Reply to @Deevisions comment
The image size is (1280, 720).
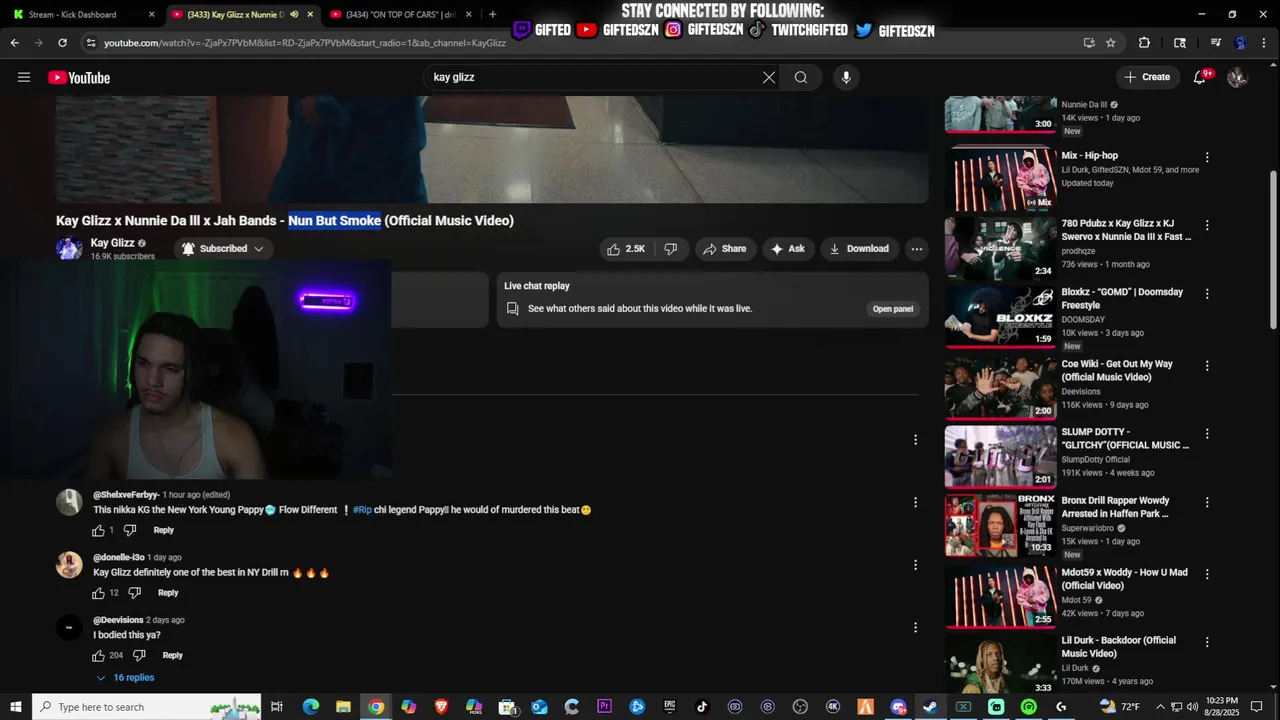[172, 655]
